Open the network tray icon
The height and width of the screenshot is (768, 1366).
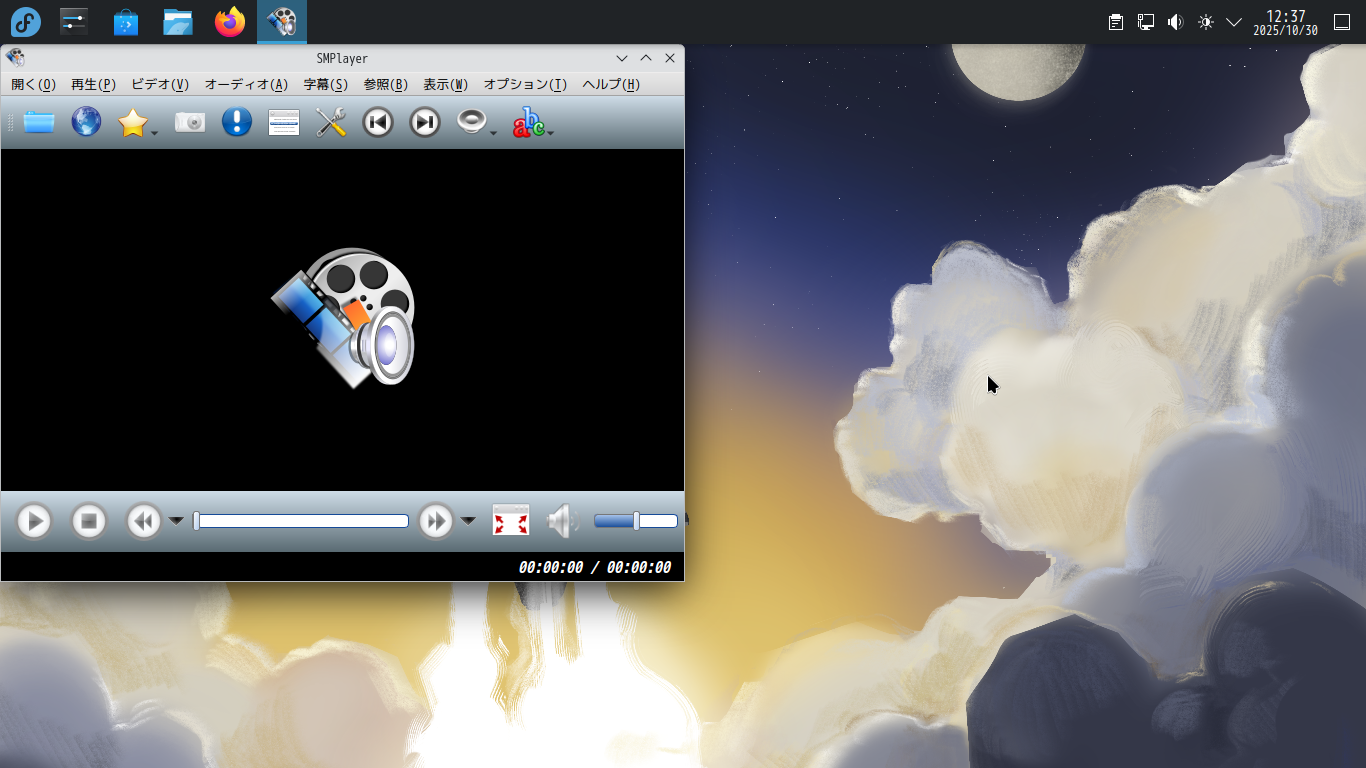tap(1146, 22)
